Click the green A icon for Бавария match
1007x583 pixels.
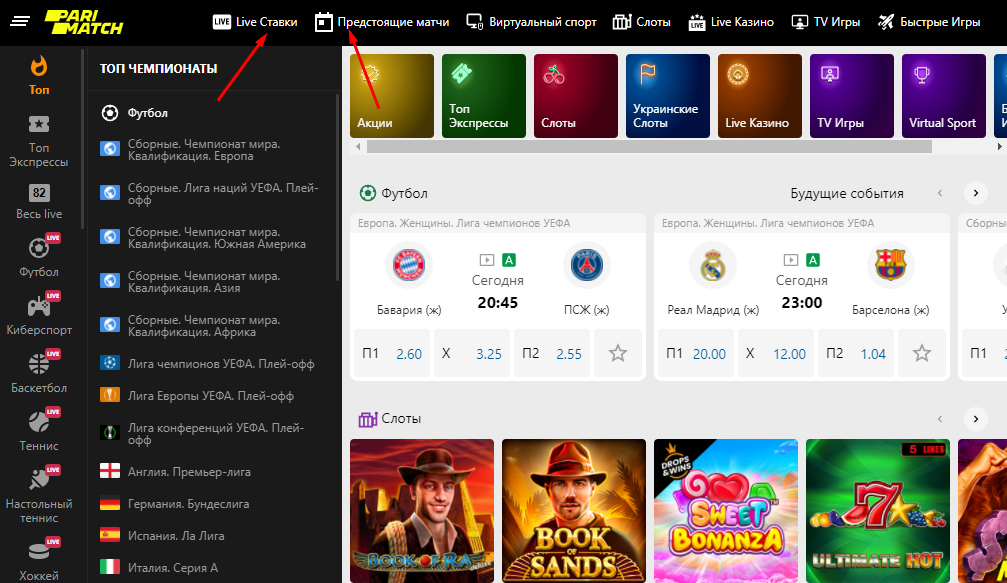click(x=509, y=260)
